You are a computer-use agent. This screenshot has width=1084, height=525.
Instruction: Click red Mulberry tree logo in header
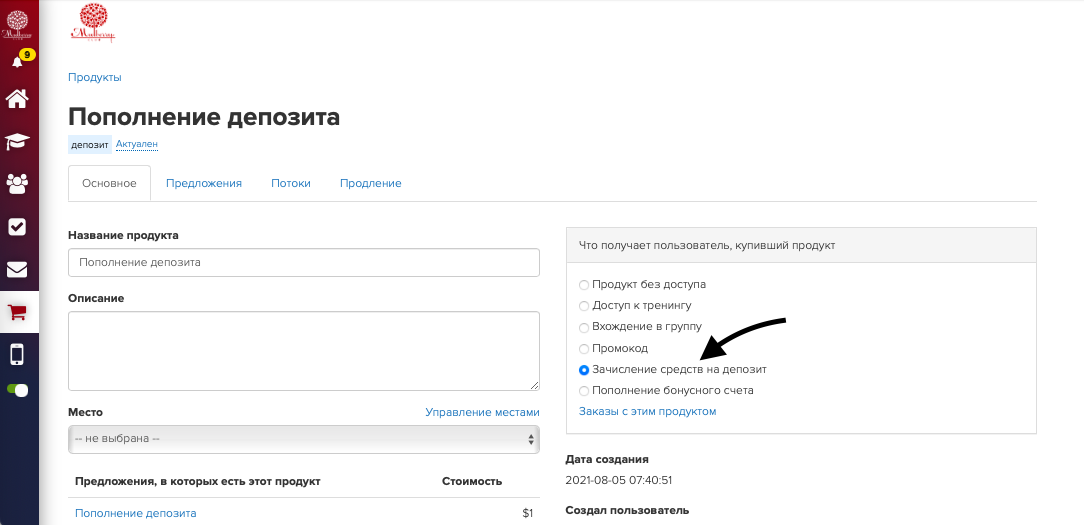point(93,24)
